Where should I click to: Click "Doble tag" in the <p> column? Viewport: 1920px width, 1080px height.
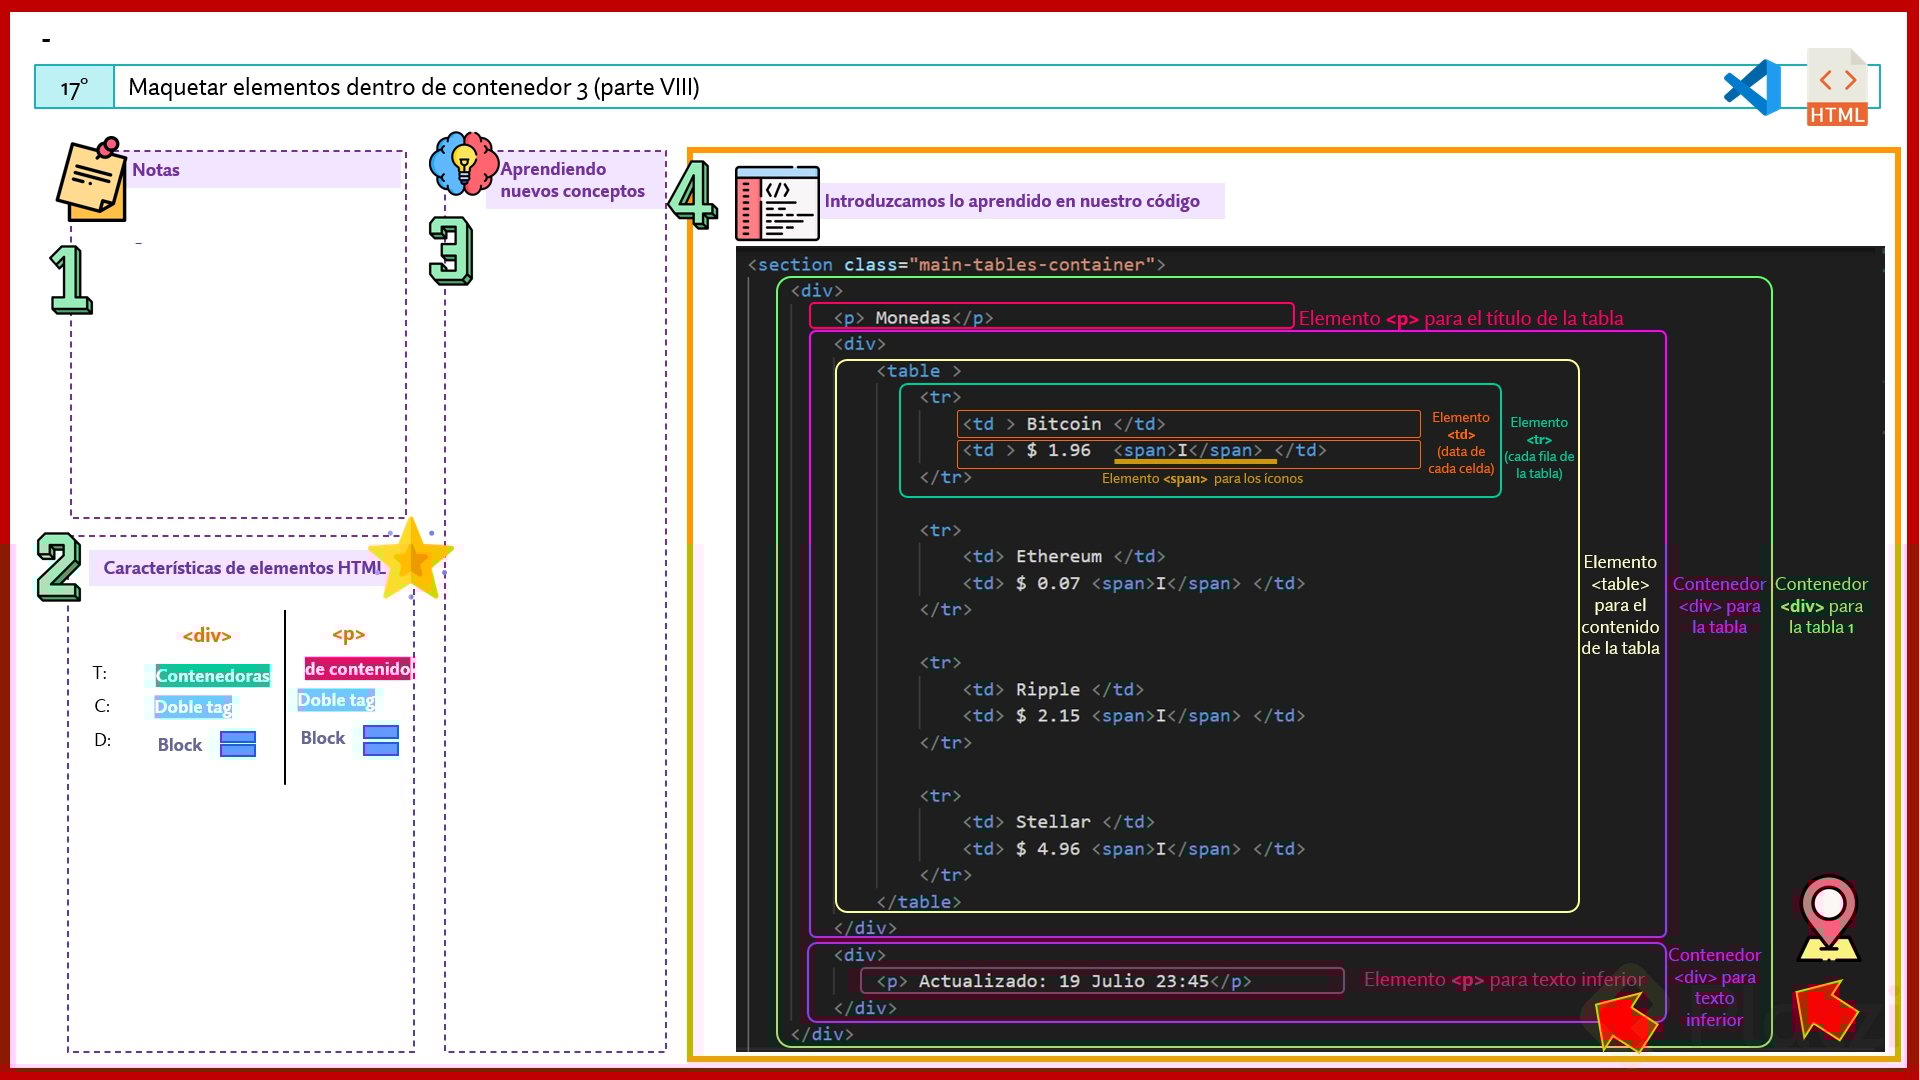(336, 700)
